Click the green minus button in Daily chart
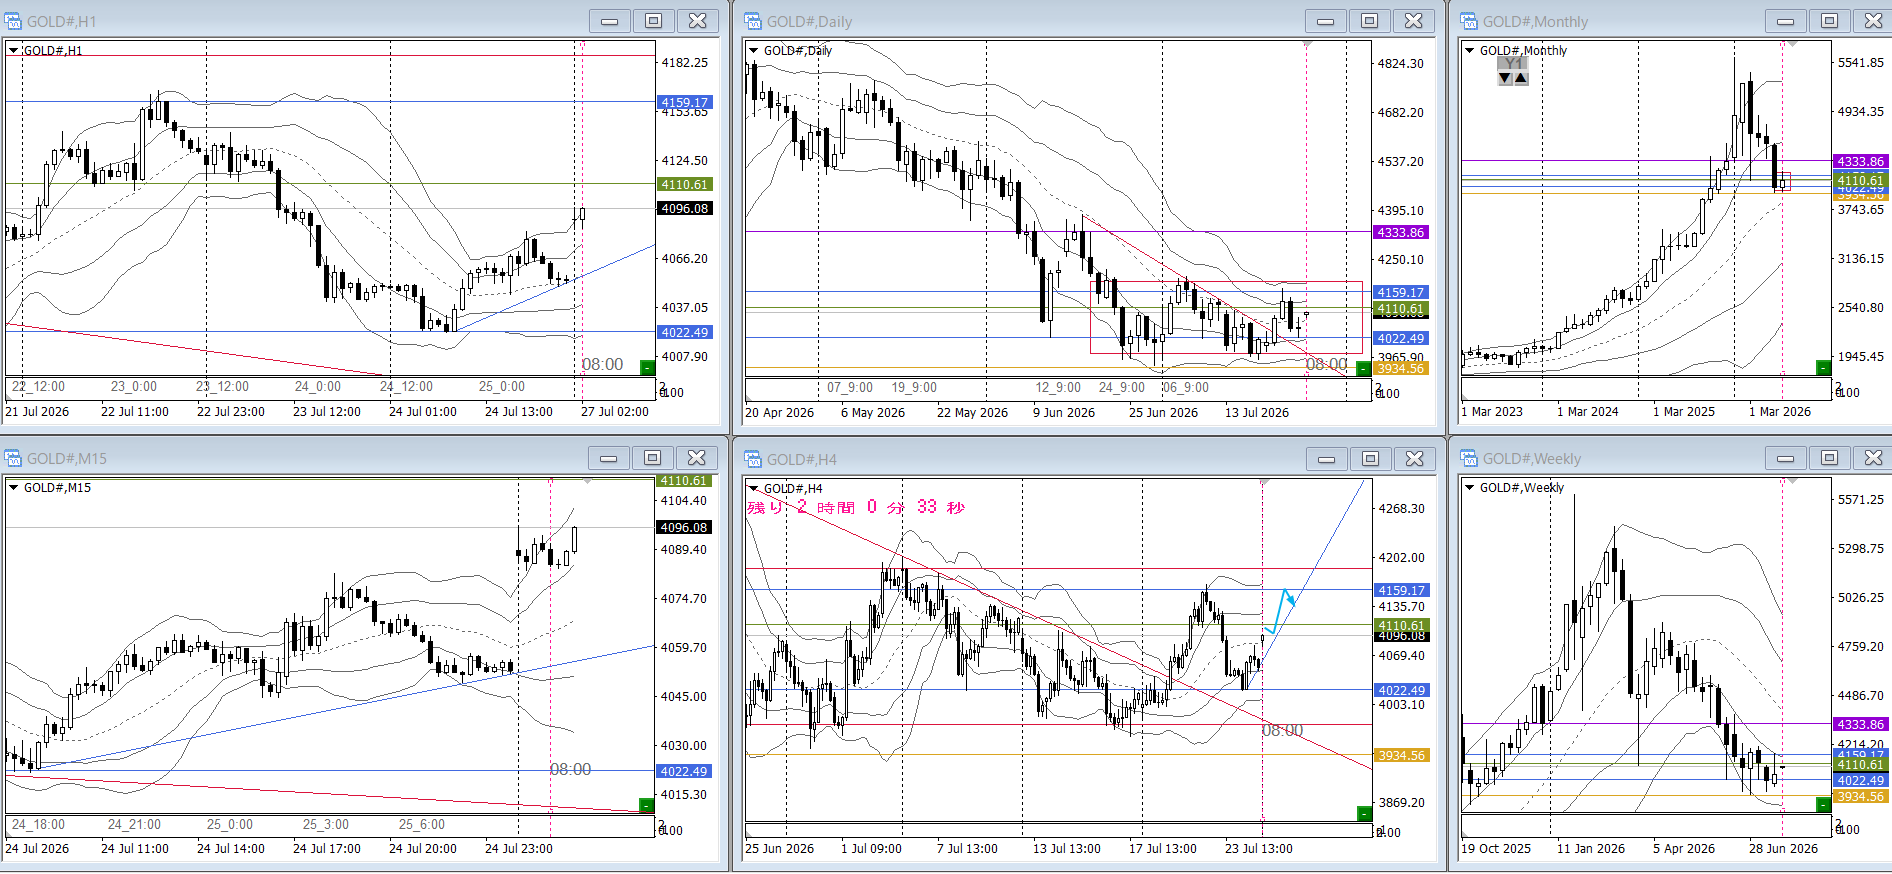Viewport: 1892px width, 874px height. coord(1363,369)
